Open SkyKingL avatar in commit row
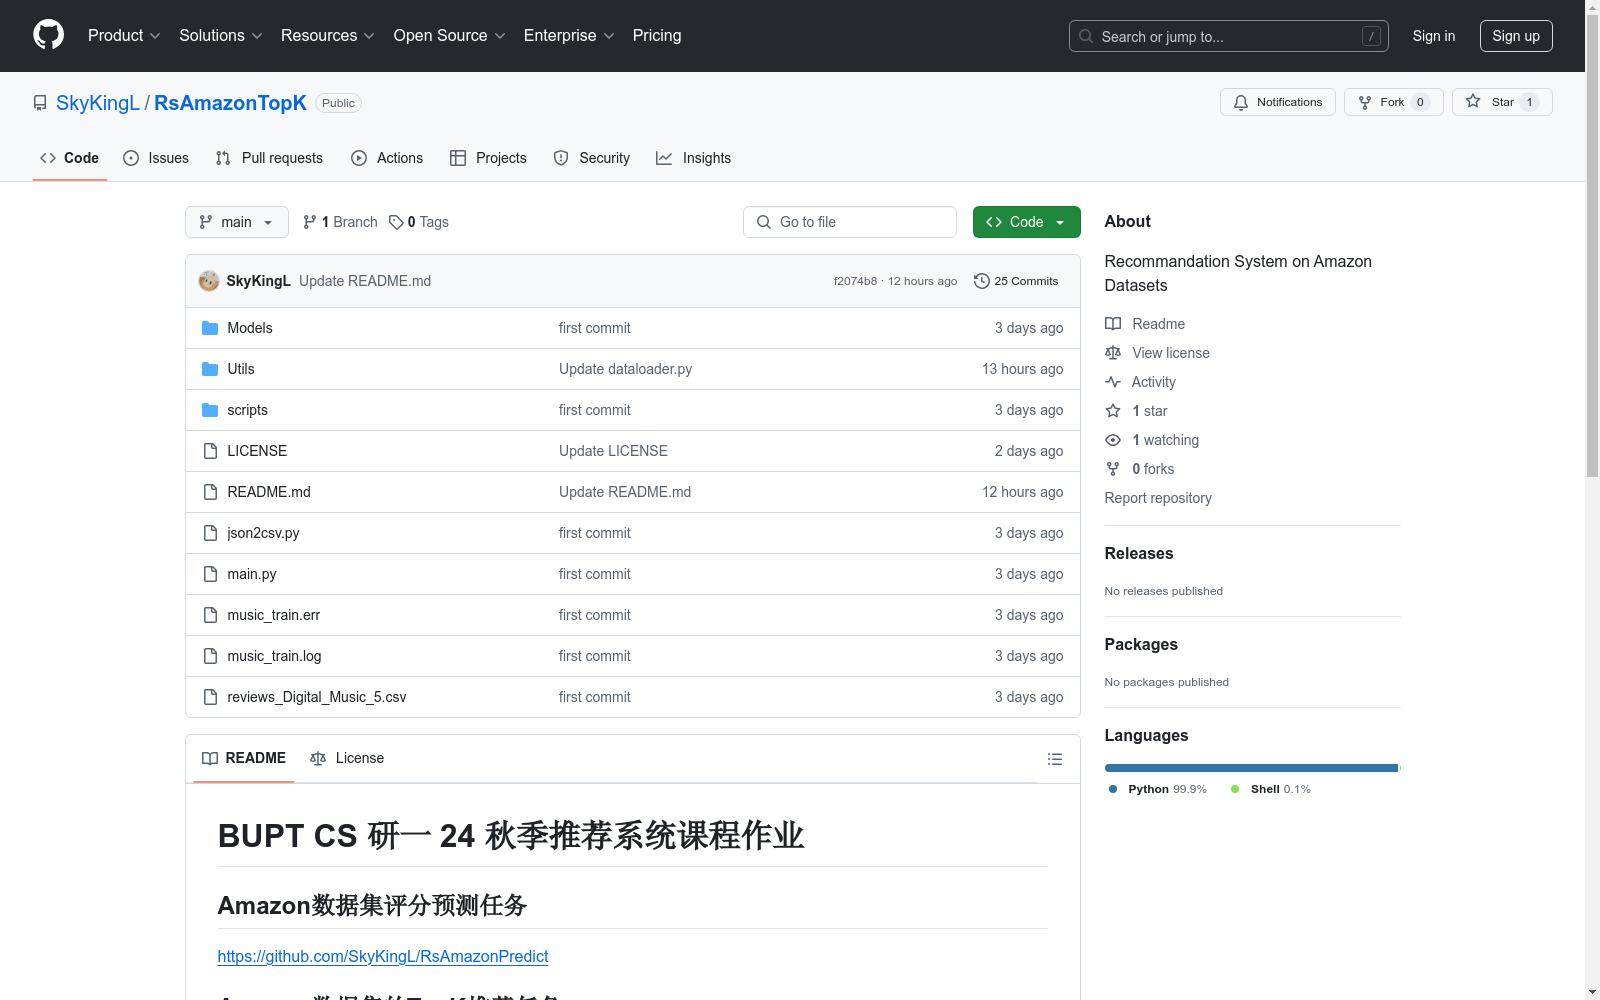This screenshot has width=1600, height=1000. [x=209, y=281]
